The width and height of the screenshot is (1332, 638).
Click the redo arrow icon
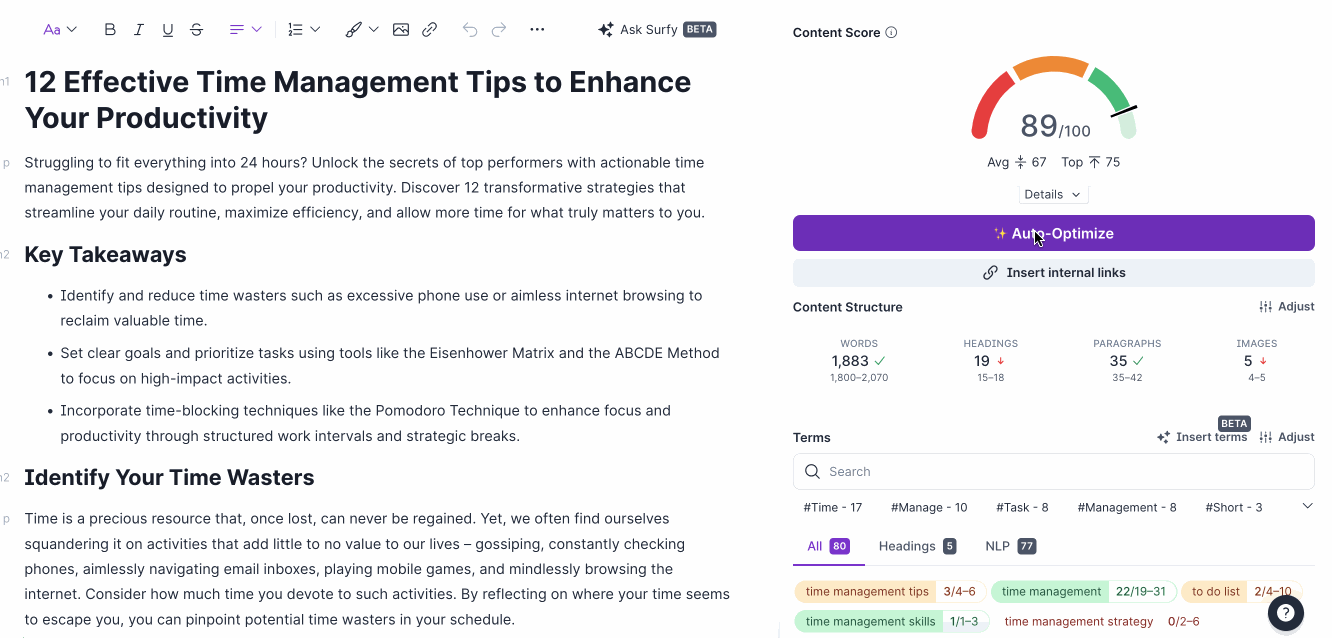tap(499, 30)
